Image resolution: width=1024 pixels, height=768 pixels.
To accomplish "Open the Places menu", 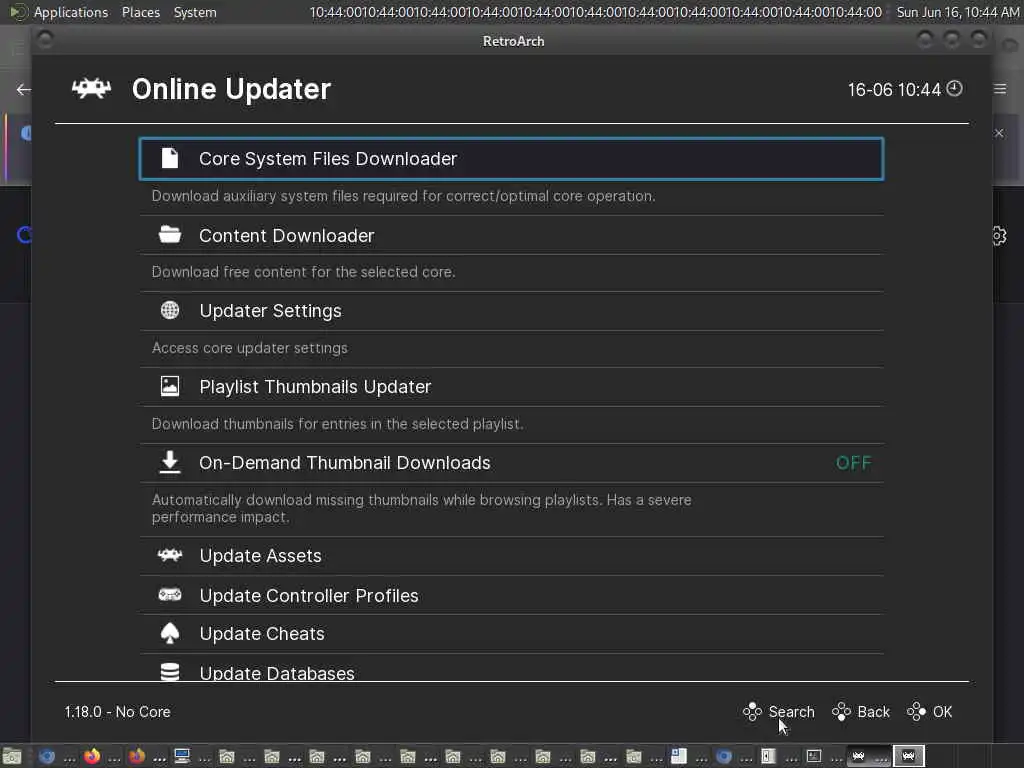I will [140, 12].
